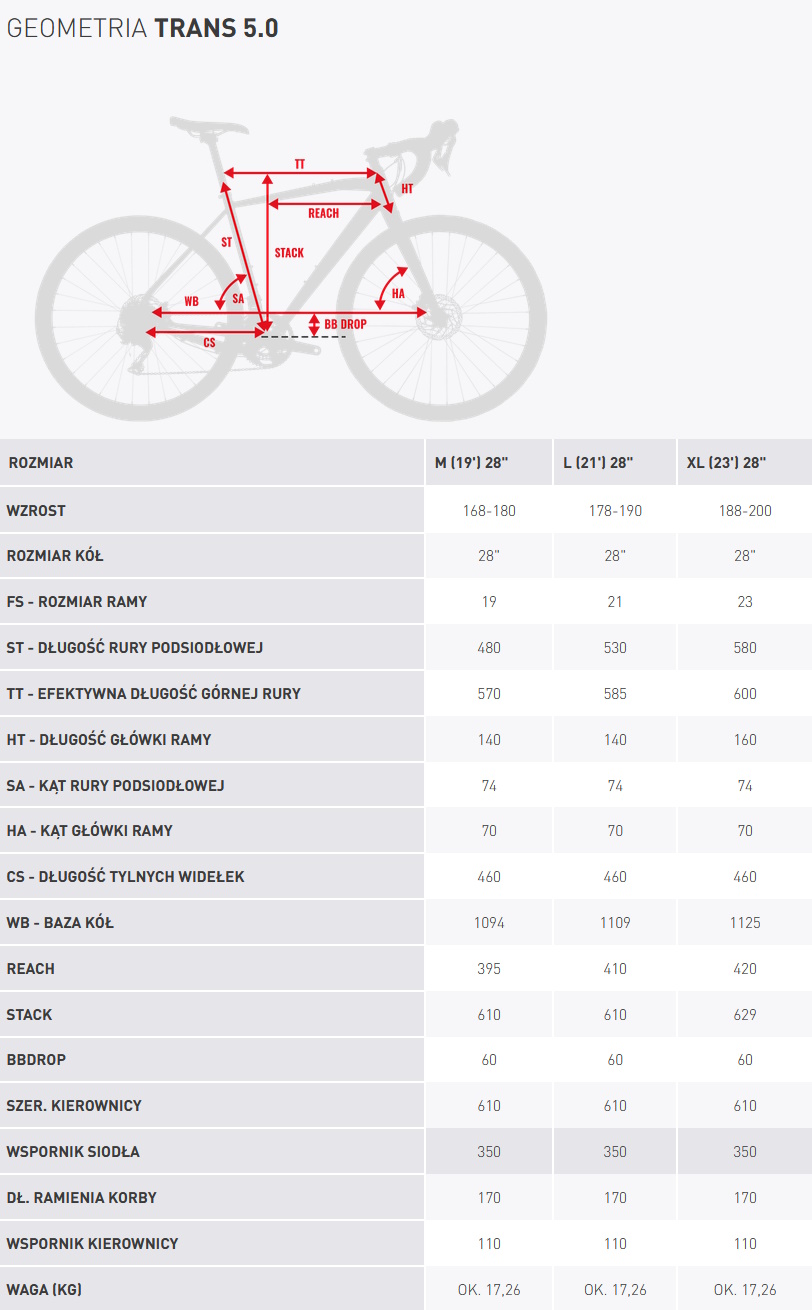
Task: Select the M (19') 28" column header
Action: 472,463
